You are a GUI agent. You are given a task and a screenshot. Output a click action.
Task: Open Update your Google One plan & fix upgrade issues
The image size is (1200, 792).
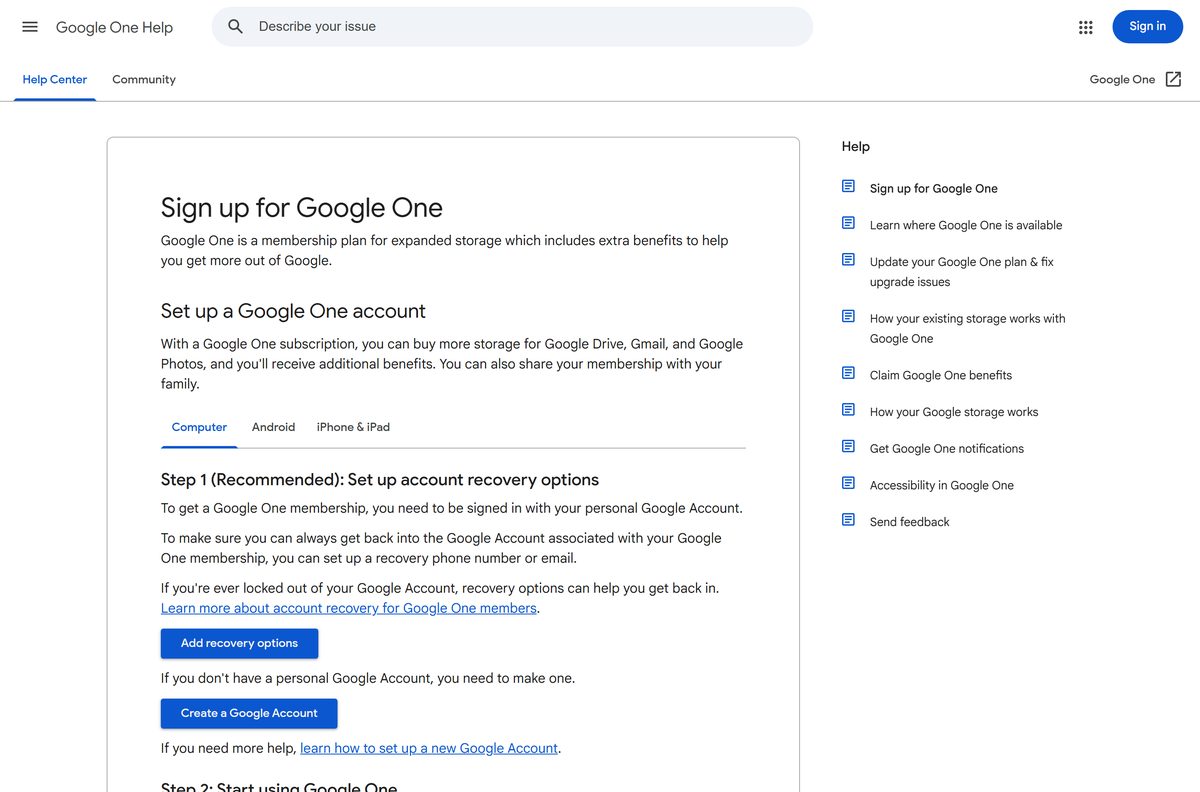(x=962, y=272)
